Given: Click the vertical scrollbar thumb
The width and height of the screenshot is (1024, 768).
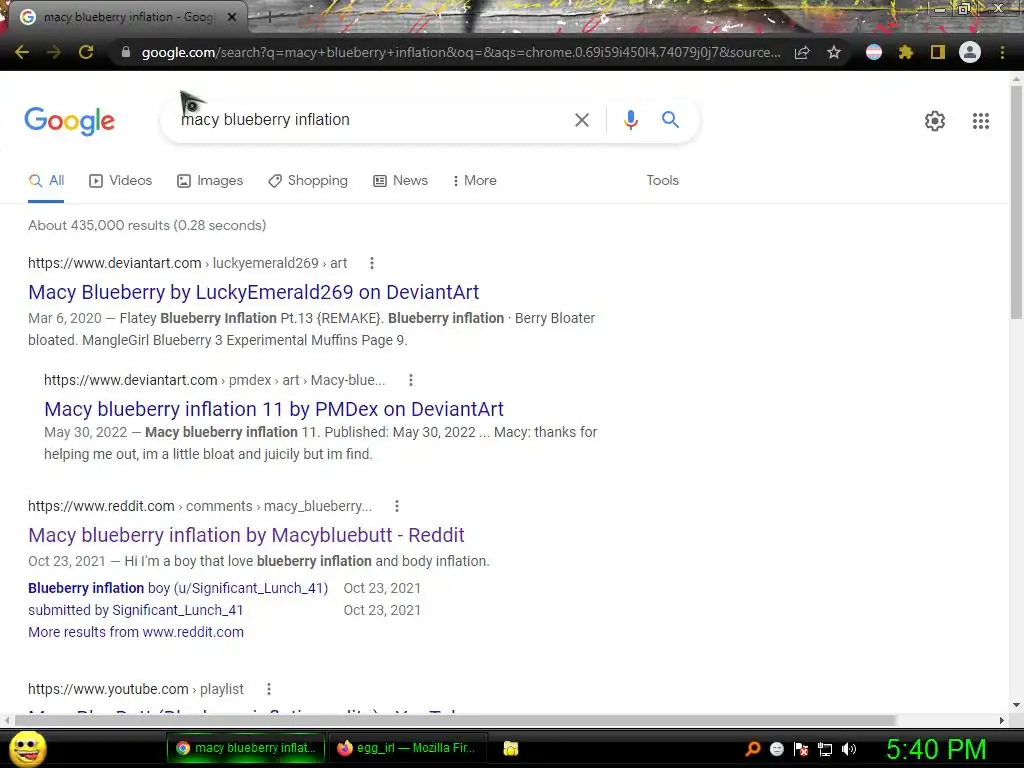Looking at the screenshot, I should tap(1016, 202).
